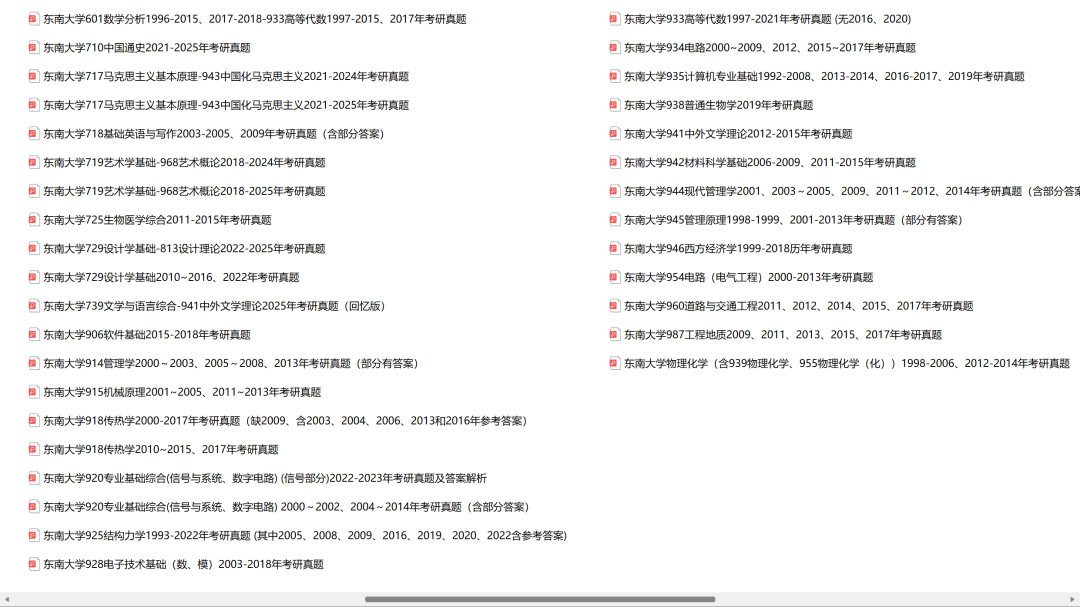Click PDF icon for 719艺术学基础 2018-2024 file
Viewport: 1080px width, 607px height.
33,163
